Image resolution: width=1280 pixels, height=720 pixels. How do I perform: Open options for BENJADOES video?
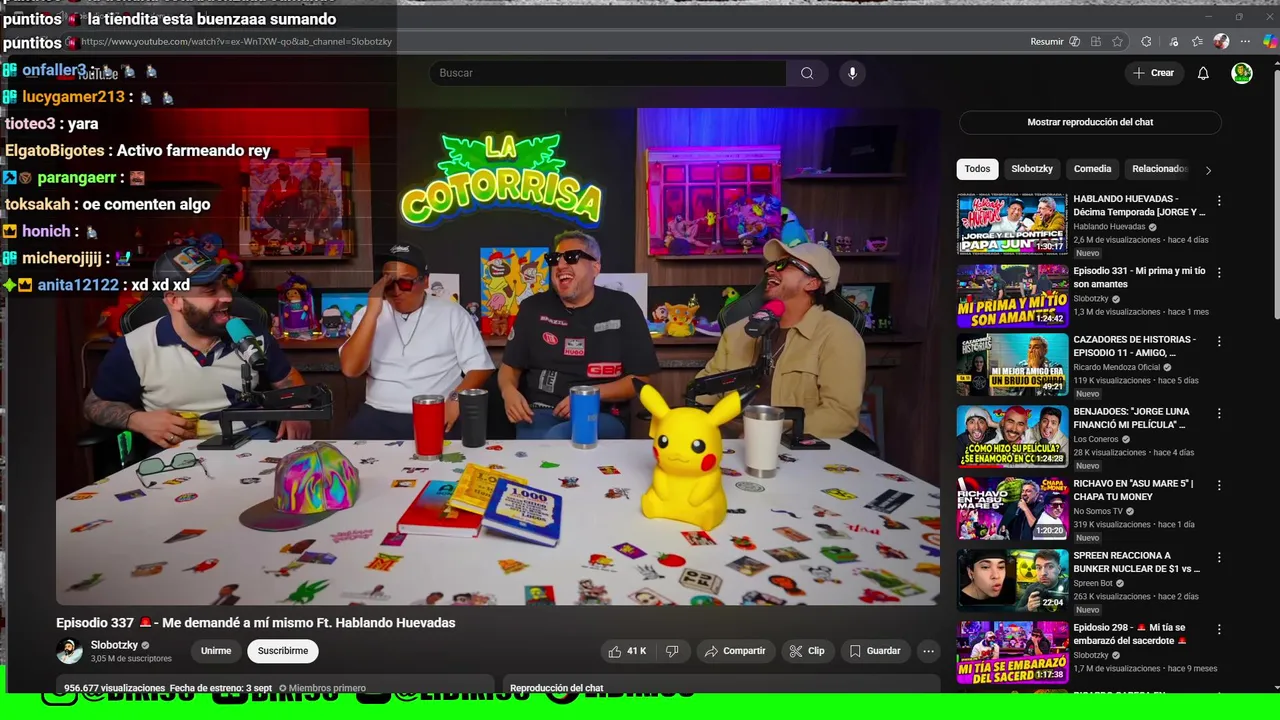pyautogui.click(x=1218, y=413)
